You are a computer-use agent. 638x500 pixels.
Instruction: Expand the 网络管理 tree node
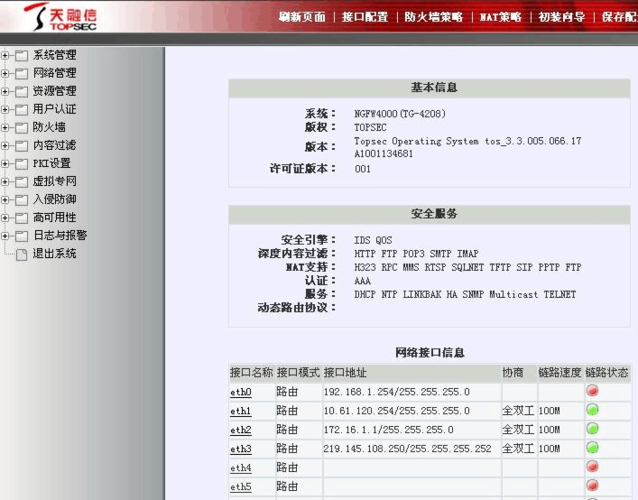[5, 73]
